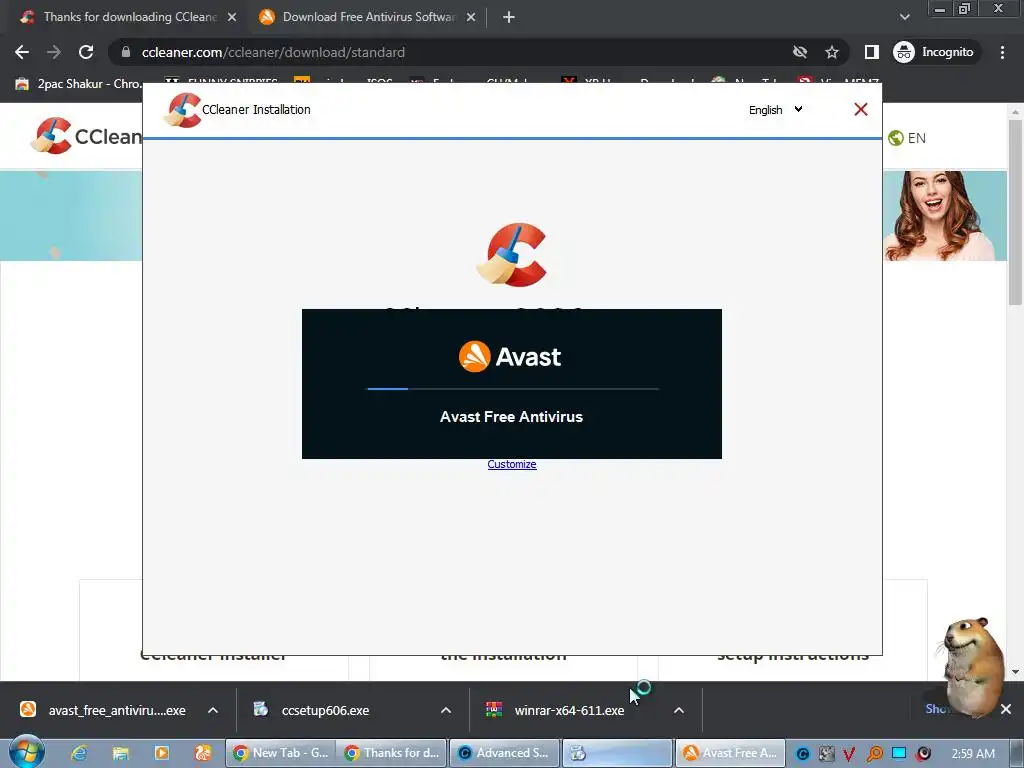Open Windows Explorer folder icon on taskbar
Image resolution: width=1024 pixels, height=768 pixels.
pos(120,753)
